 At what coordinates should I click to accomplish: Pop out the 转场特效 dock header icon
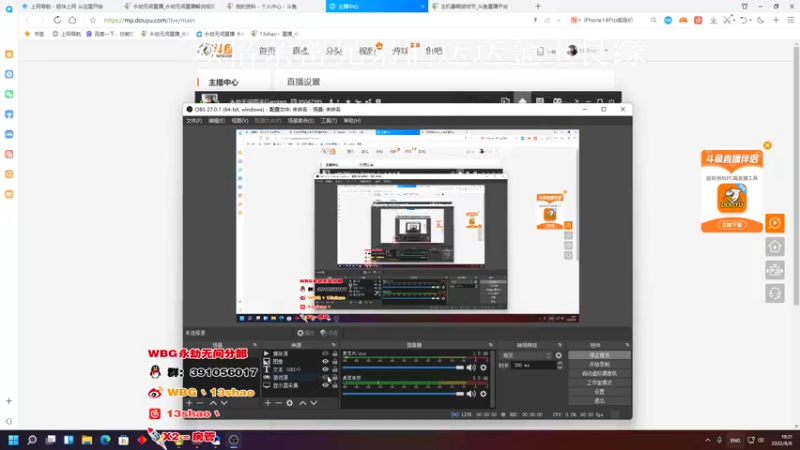(560, 345)
